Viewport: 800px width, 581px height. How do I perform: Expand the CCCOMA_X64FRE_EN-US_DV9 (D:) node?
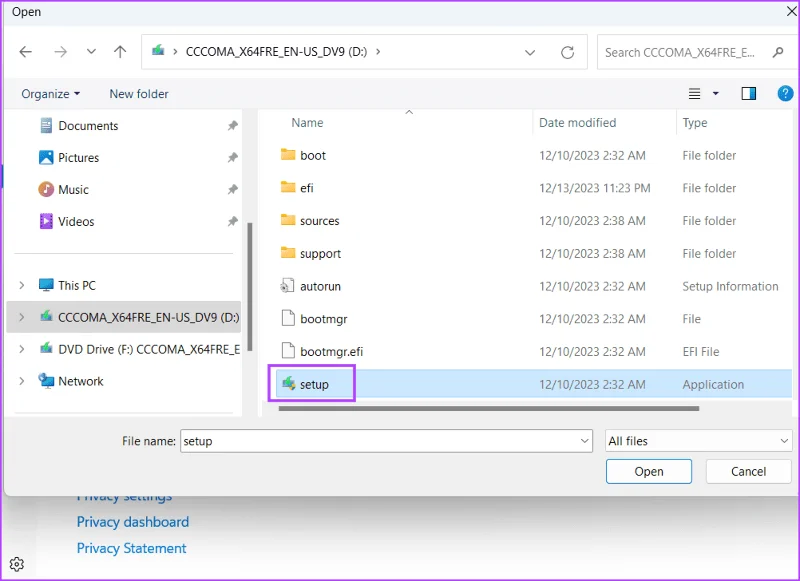pos(21,317)
